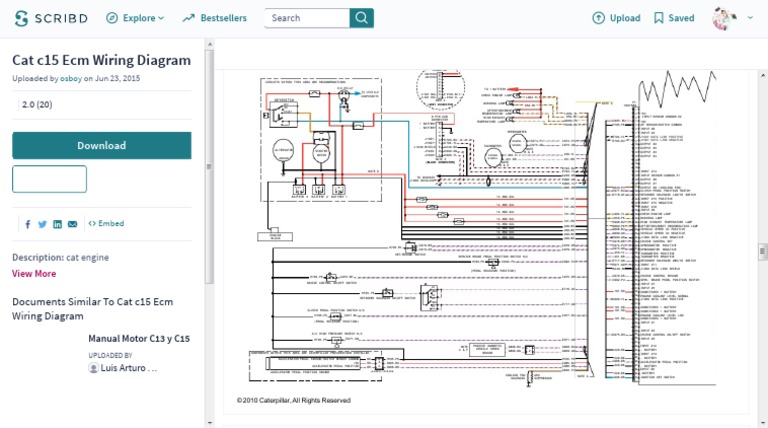
Task: Share document on LinkedIn
Action: pyautogui.click(x=57, y=224)
